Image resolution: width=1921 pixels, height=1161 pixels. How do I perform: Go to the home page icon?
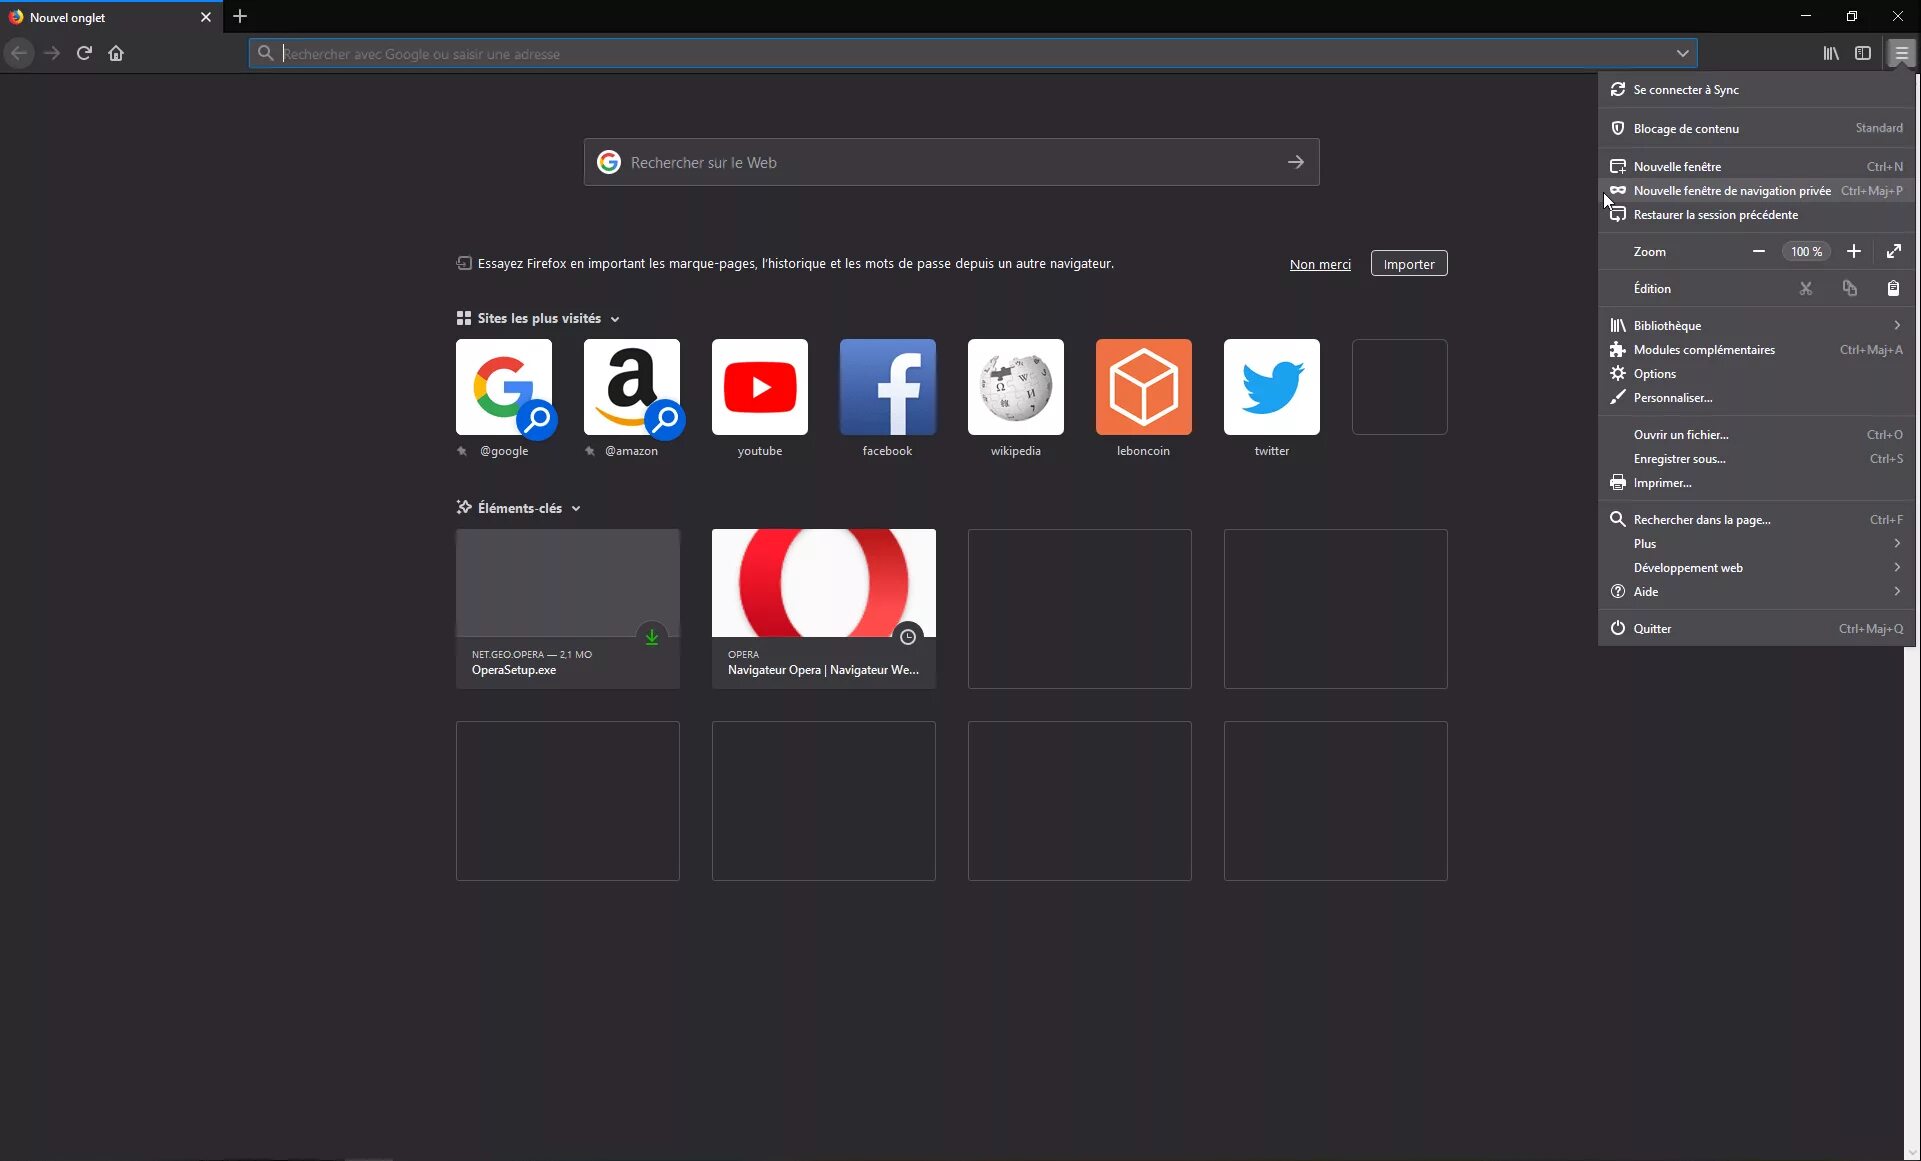point(116,53)
